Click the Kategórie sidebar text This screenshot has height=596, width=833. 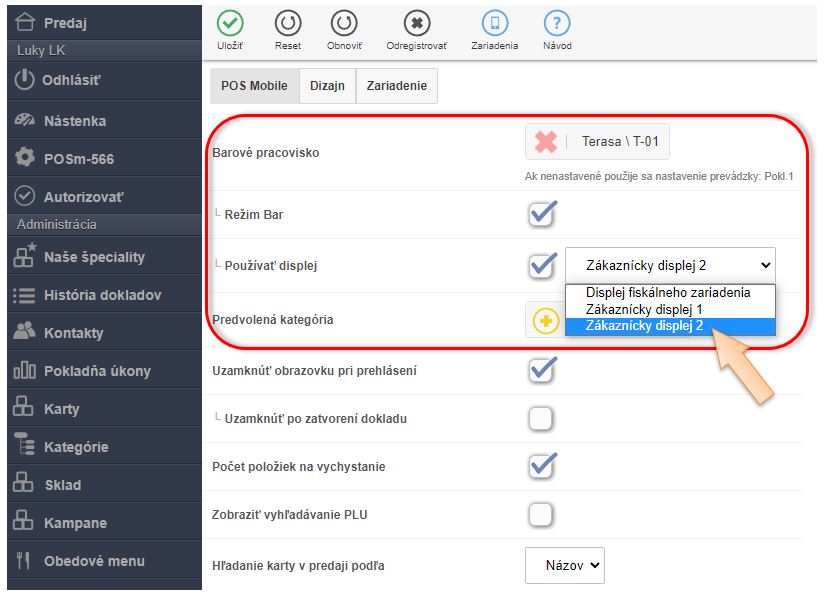tap(76, 447)
